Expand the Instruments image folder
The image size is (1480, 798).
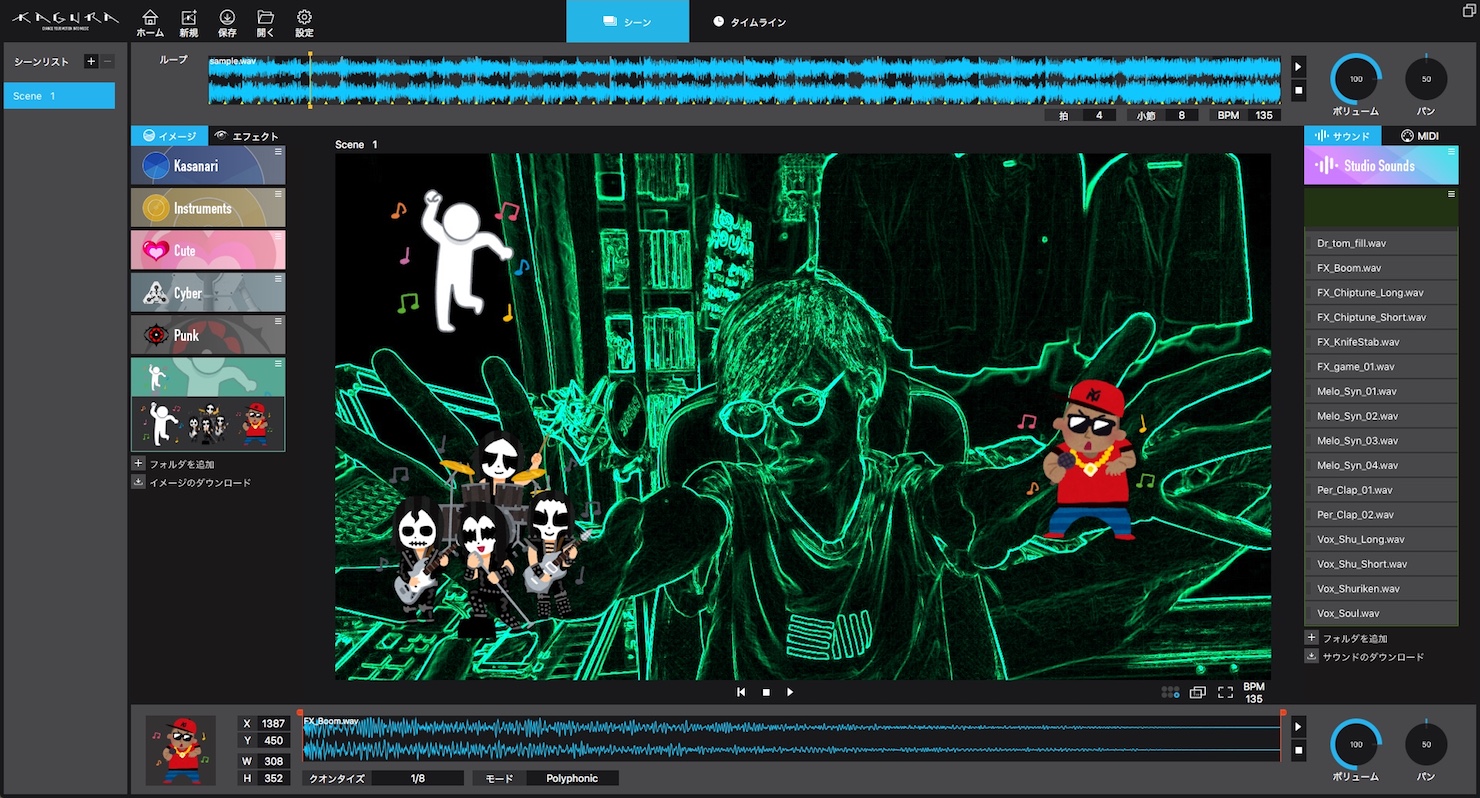click(x=208, y=208)
